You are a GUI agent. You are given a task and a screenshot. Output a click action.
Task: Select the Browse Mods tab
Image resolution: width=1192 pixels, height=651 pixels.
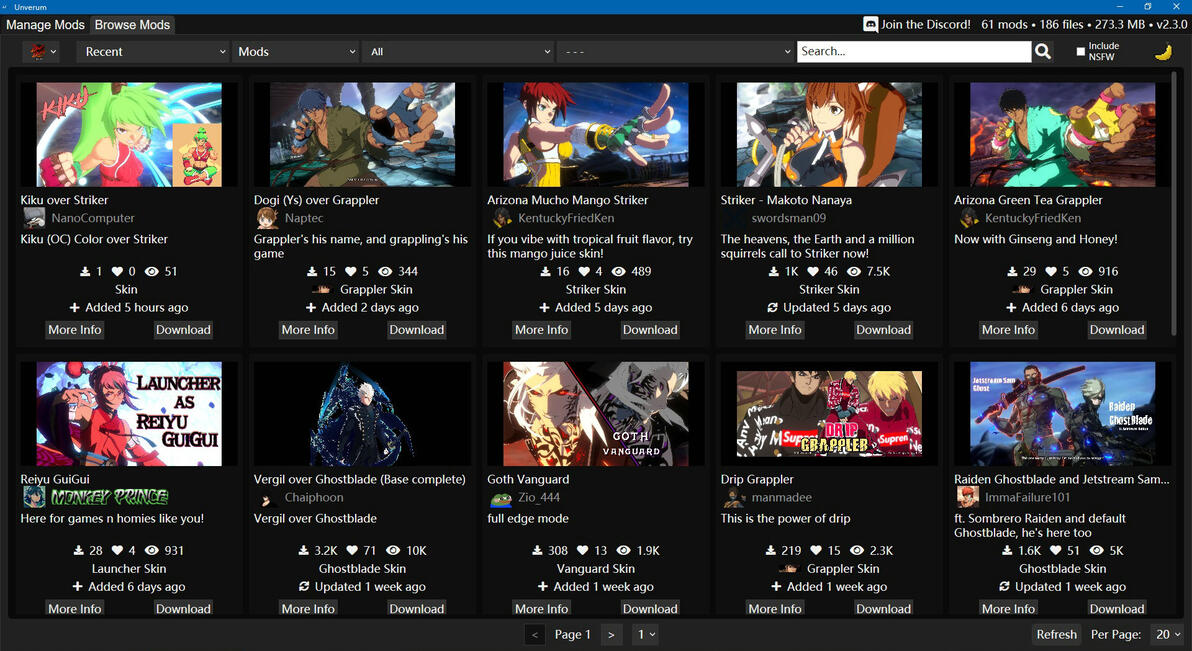[x=132, y=25]
